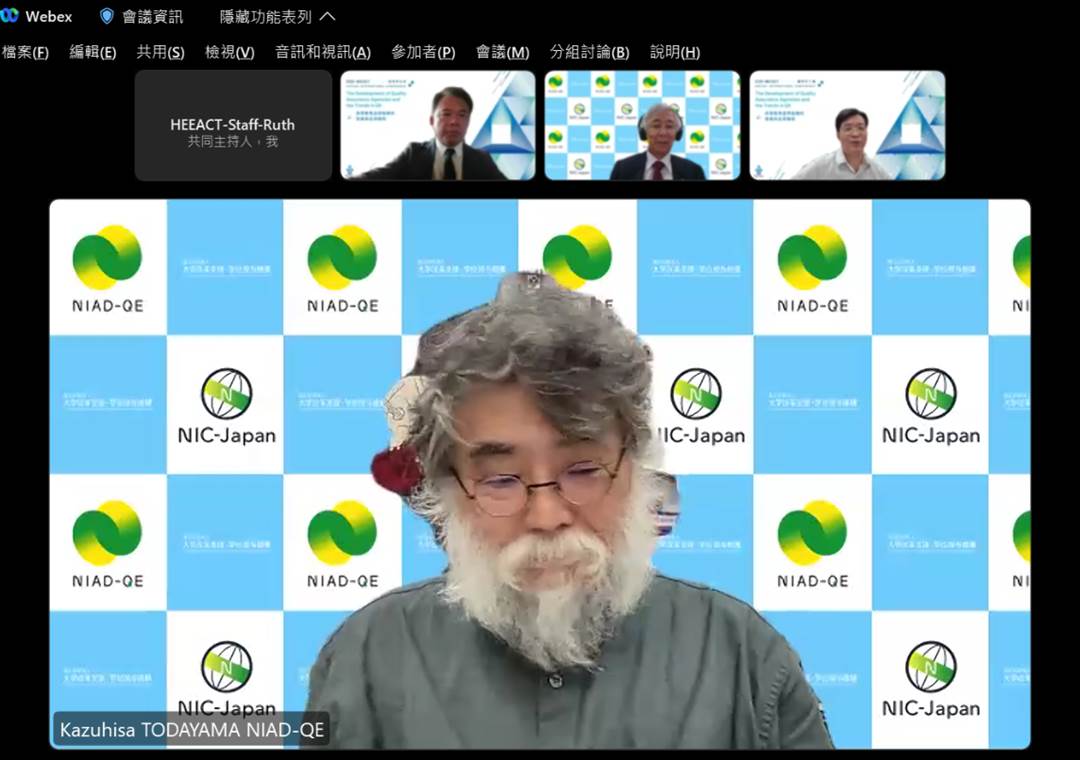Open the 音訊和視訊(A) menu
This screenshot has width=1080, height=760.
pyautogui.click(x=322, y=52)
